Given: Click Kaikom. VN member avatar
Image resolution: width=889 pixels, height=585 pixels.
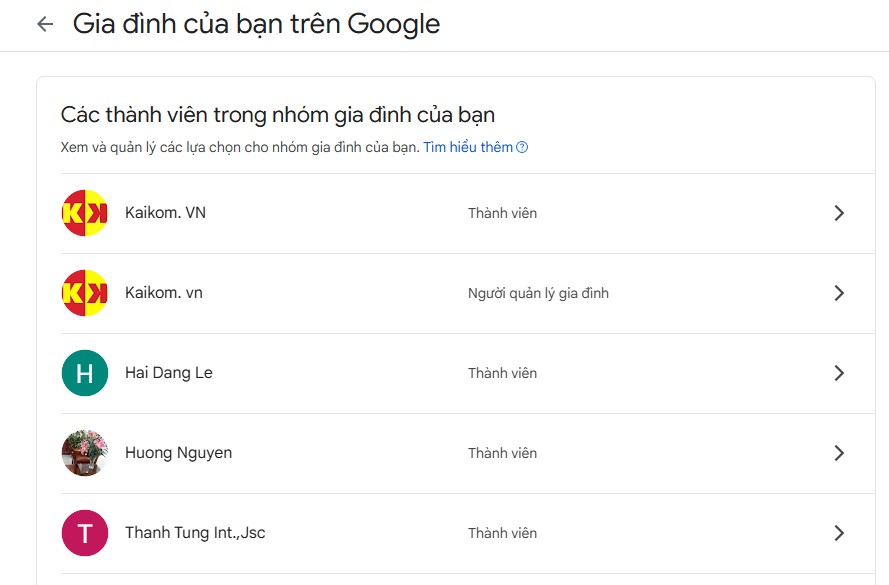Looking at the screenshot, I should (x=85, y=213).
